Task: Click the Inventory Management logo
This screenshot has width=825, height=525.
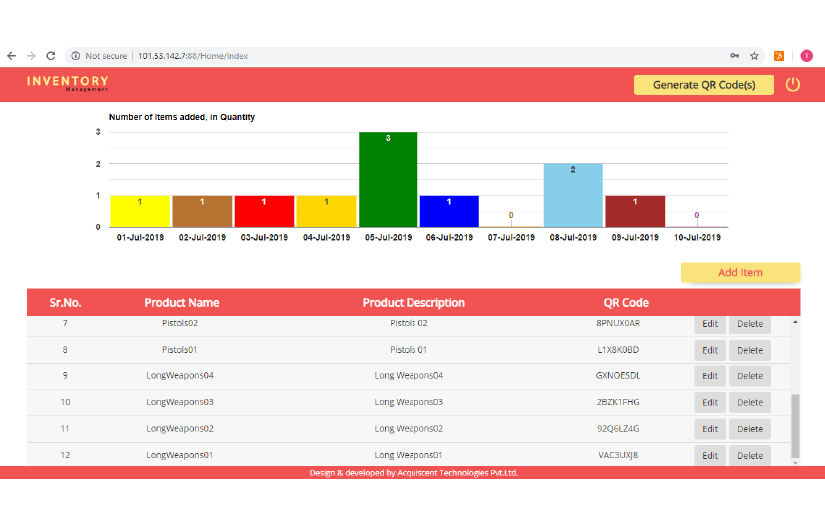Action: (67, 83)
